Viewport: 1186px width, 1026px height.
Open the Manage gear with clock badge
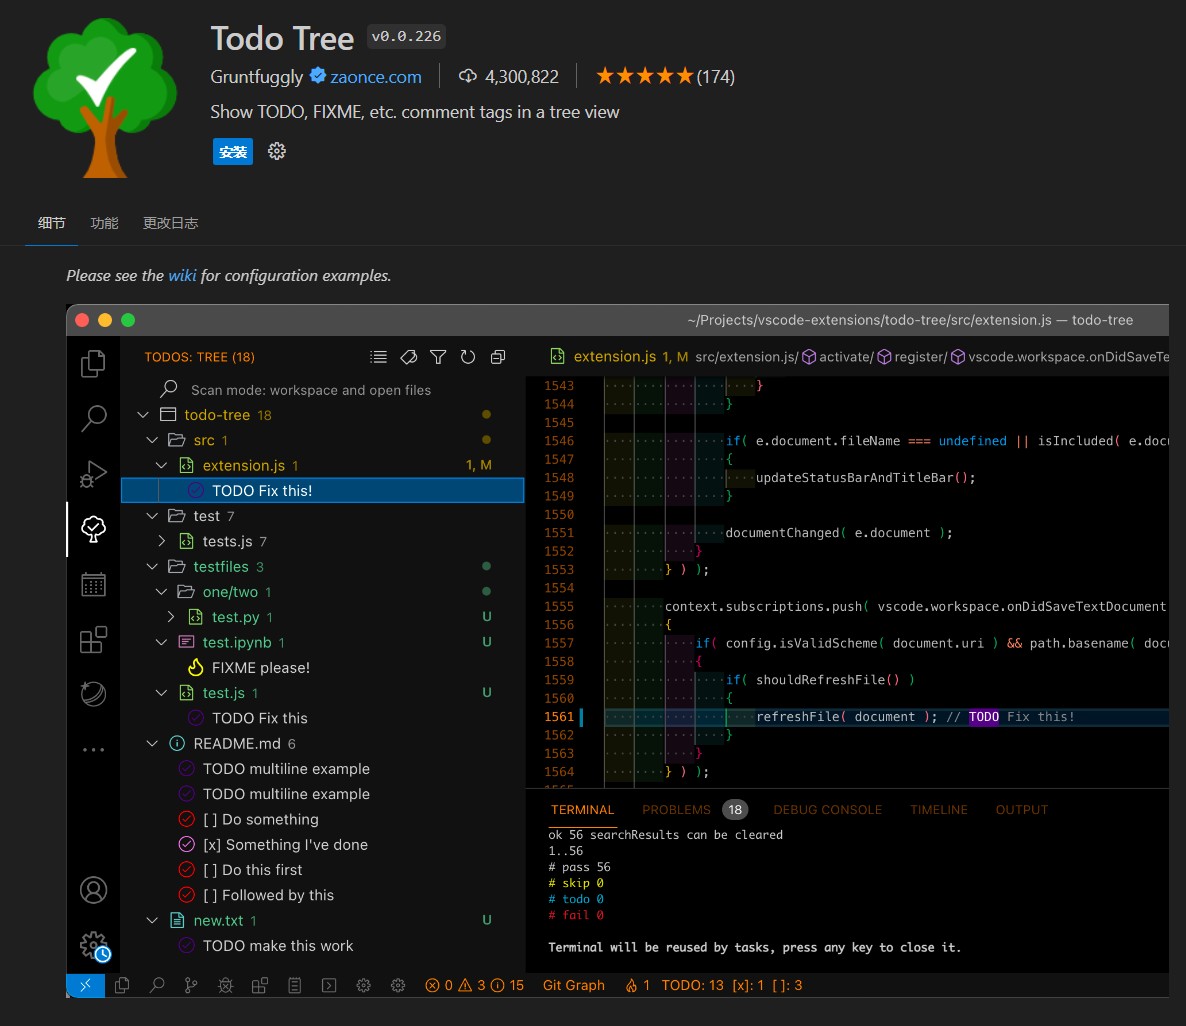click(95, 946)
